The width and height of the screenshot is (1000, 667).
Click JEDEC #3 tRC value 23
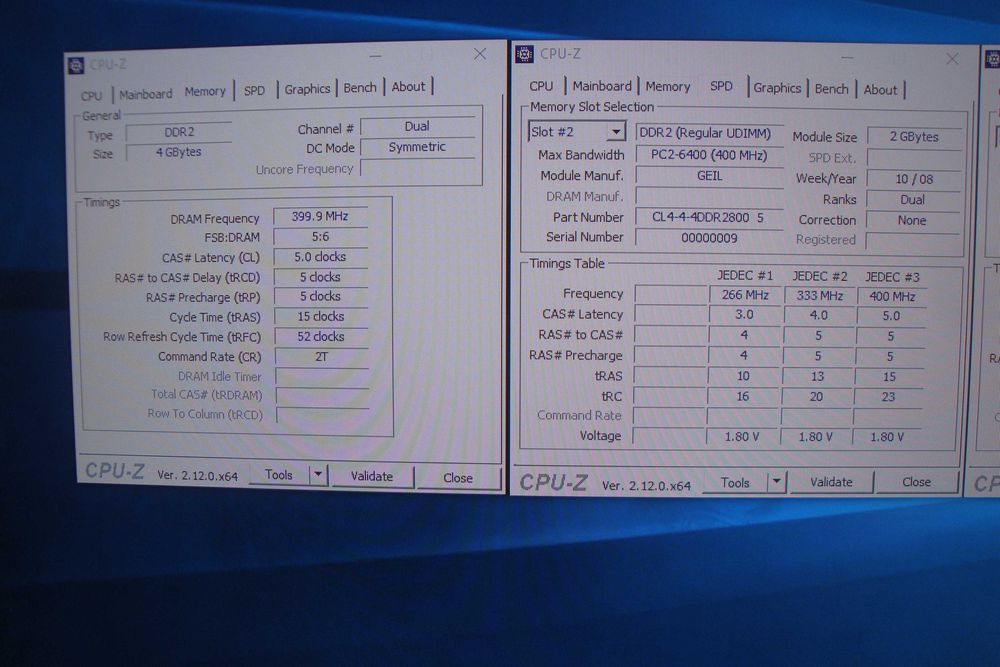[x=888, y=397]
